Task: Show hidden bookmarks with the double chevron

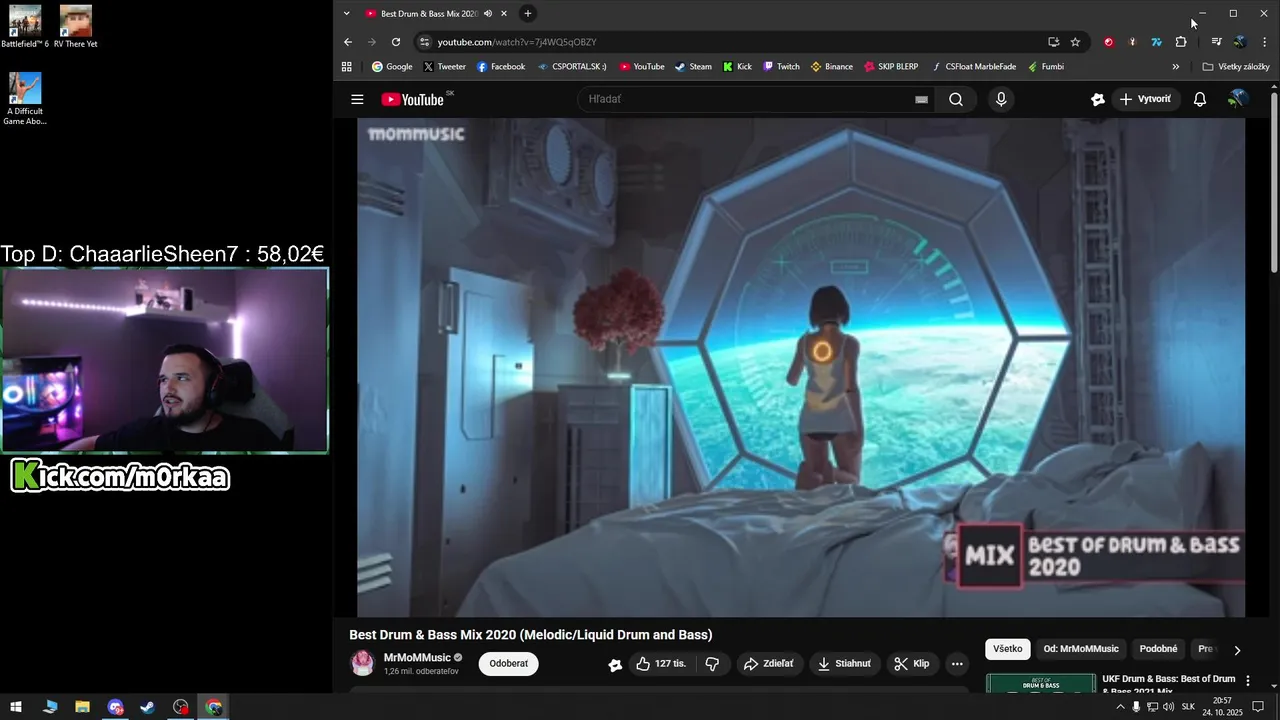Action: 1176,67
